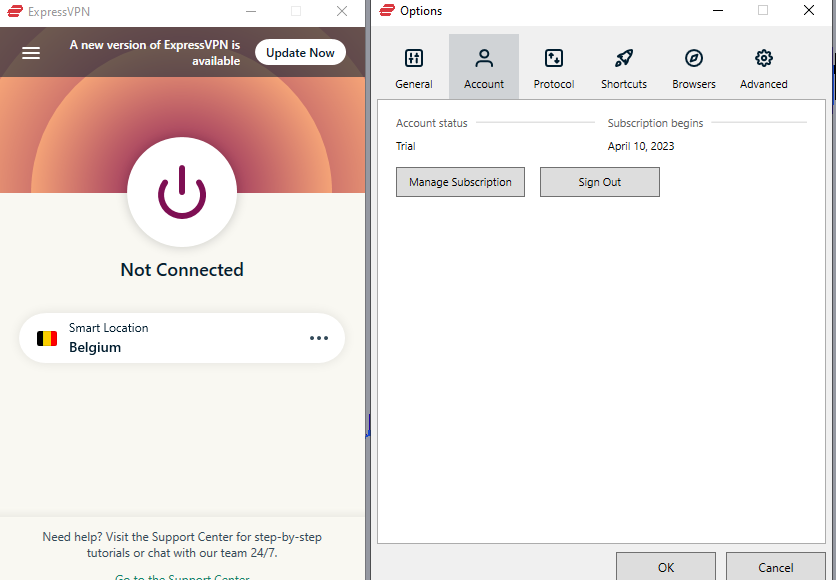Screen dimensions: 836x580
Task: Cancel the Options dialog
Action: point(776,567)
